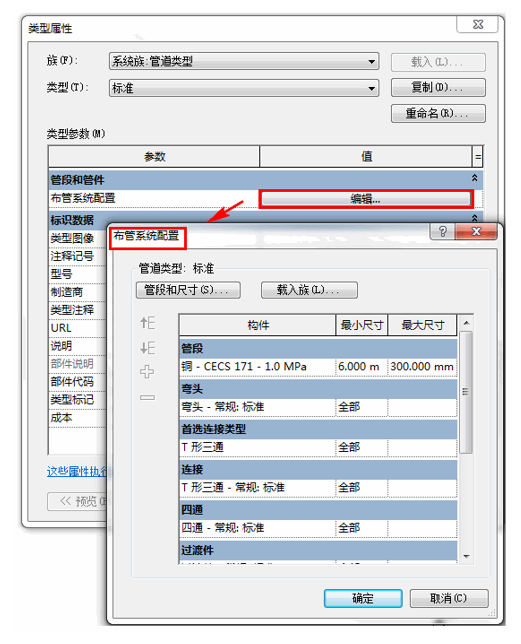Click the move row up icon
Screen dimensions: 521x644
[147, 323]
